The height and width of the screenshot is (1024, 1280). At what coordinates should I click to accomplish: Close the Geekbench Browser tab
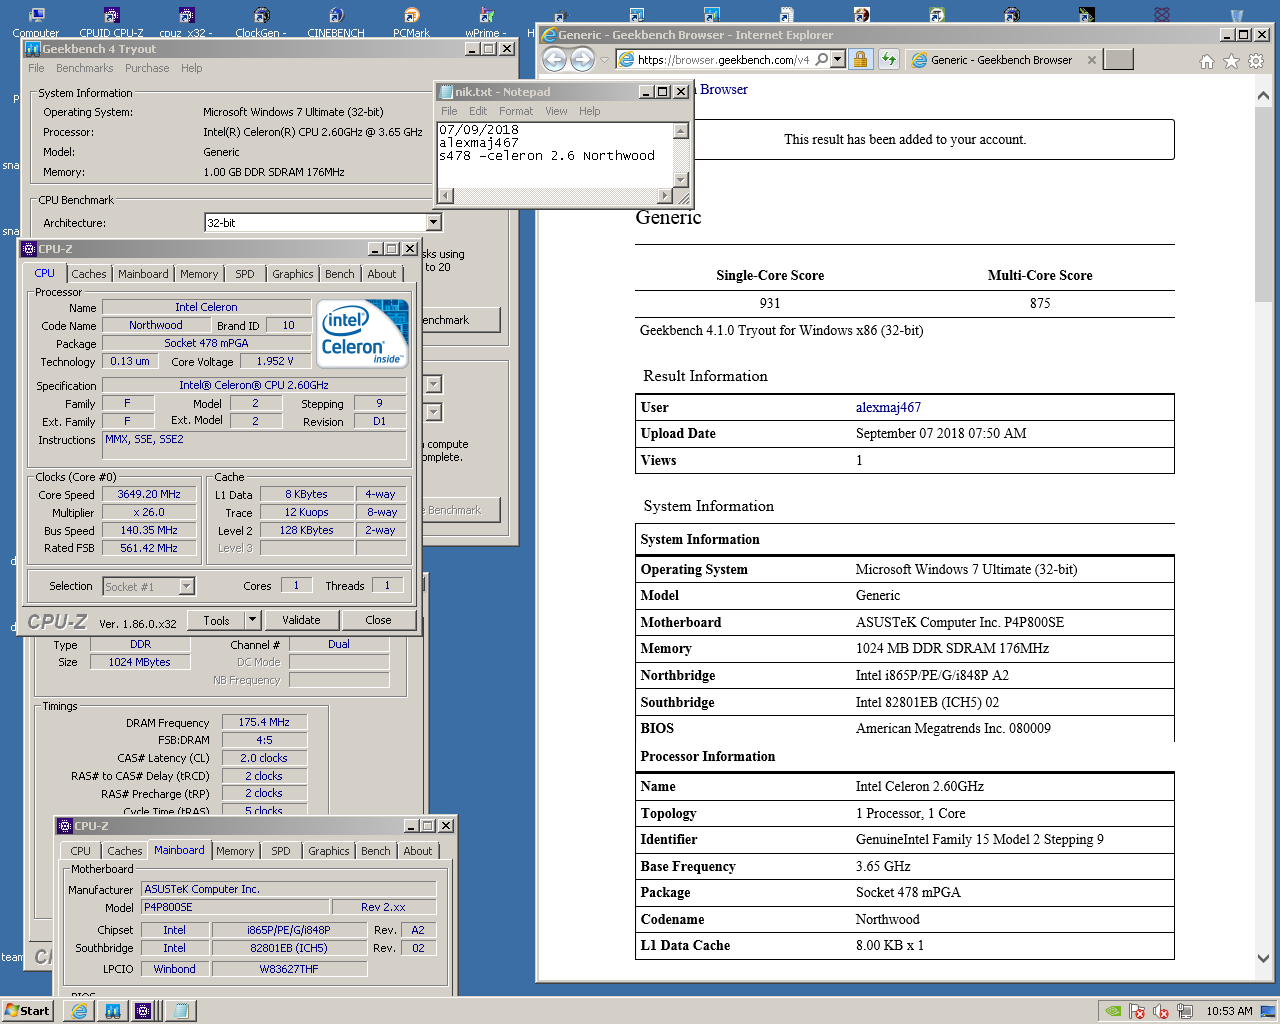[x=1091, y=60]
